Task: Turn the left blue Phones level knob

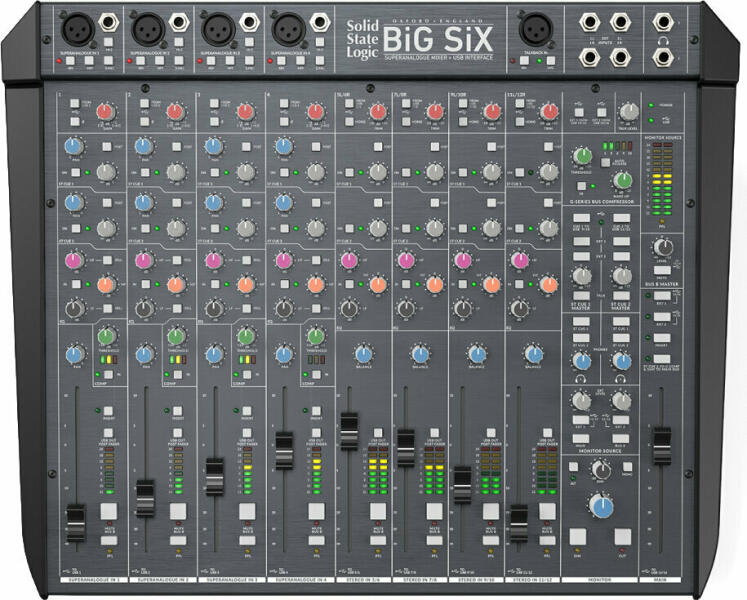Action: coord(581,361)
